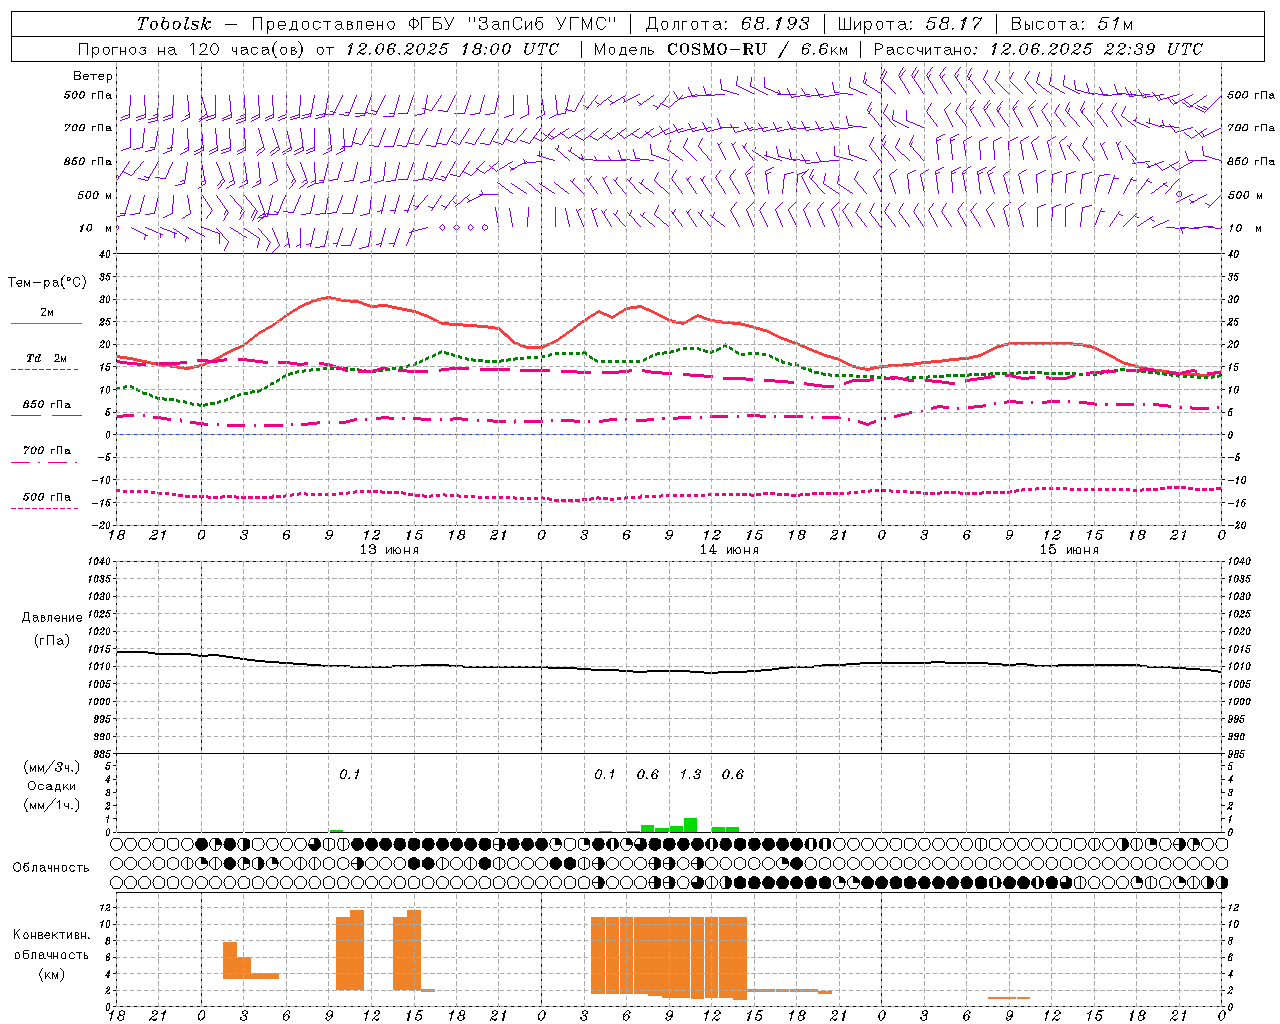Click the '(км)' convective cloud unit label
Viewport: 1280px width, 1024px height.
(x=52, y=974)
